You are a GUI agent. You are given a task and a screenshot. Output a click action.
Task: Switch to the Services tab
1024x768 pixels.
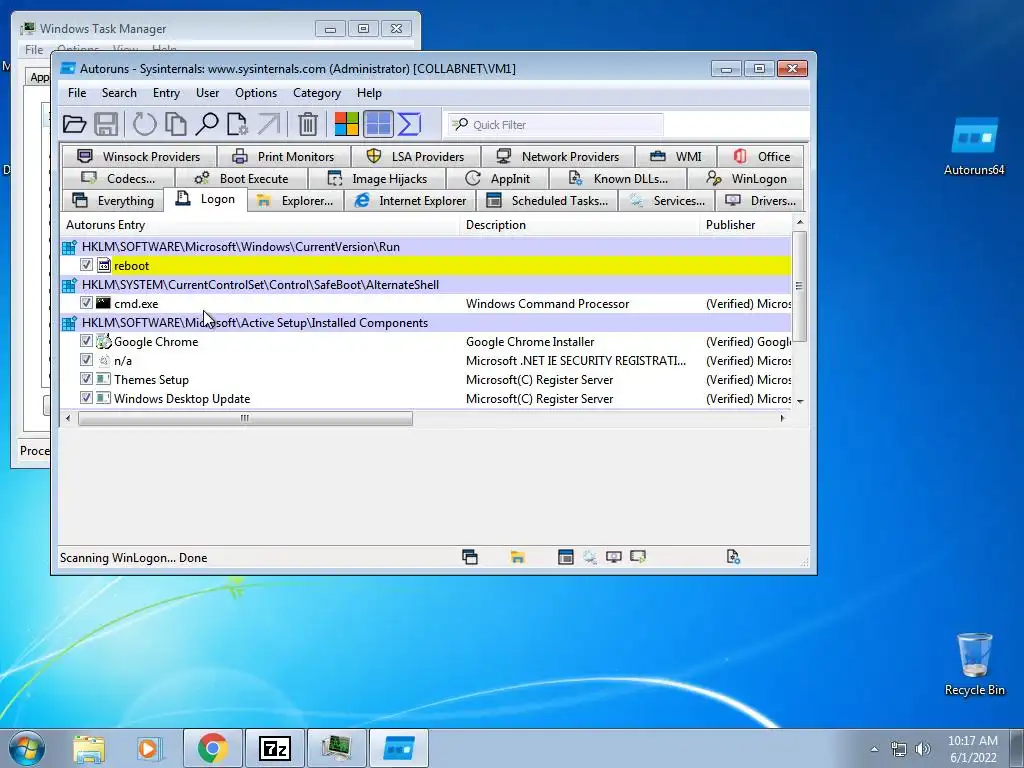click(x=667, y=200)
